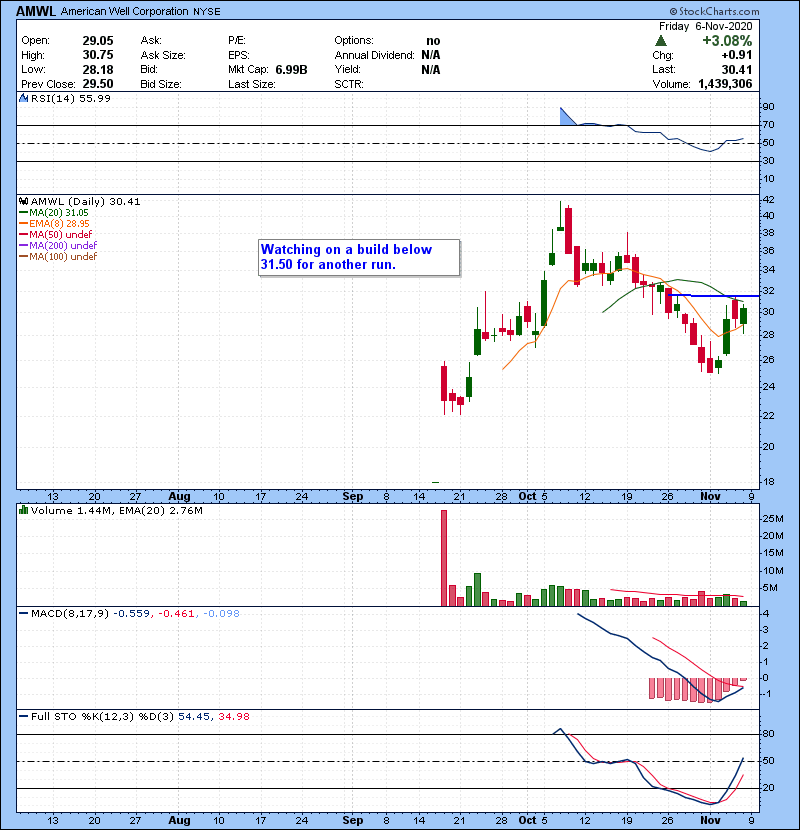Click the stochastic %K value 54.45

click(194, 716)
